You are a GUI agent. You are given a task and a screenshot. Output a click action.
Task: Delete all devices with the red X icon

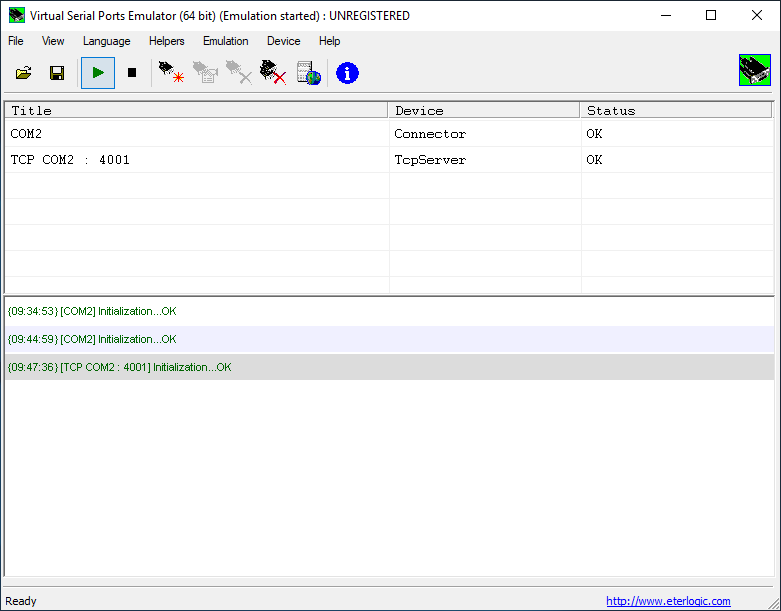273,73
